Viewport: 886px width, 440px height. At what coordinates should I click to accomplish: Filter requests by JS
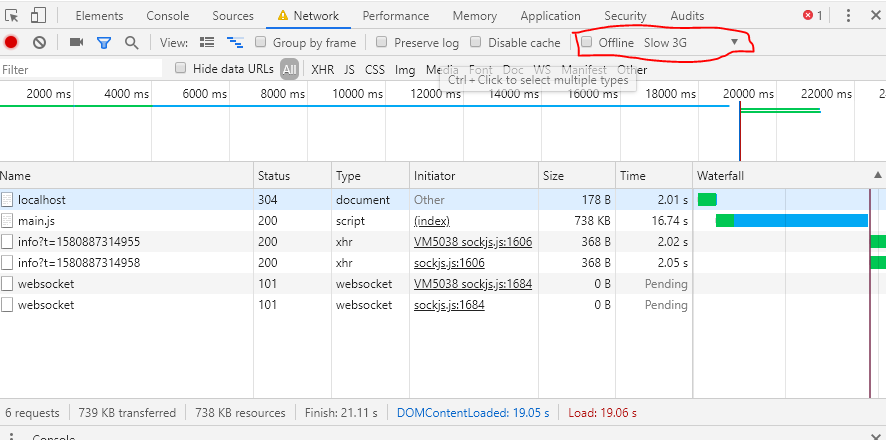349,70
